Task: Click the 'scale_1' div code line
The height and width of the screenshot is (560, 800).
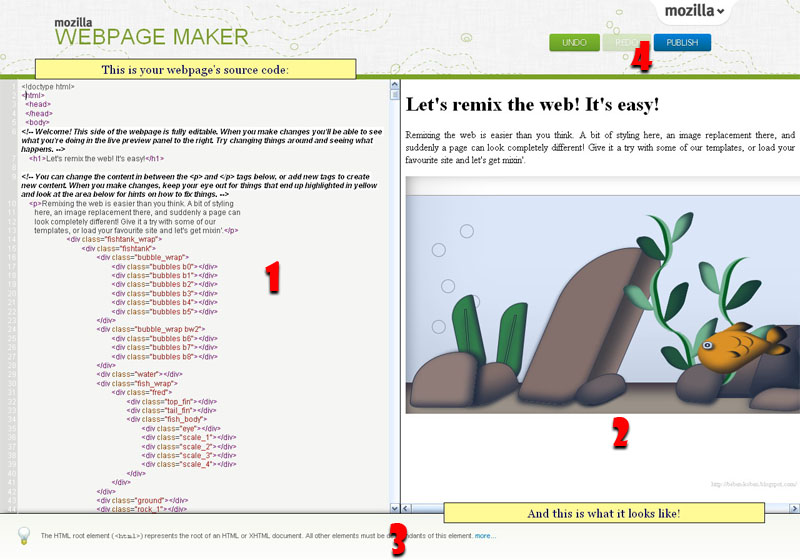Action: [189, 438]
